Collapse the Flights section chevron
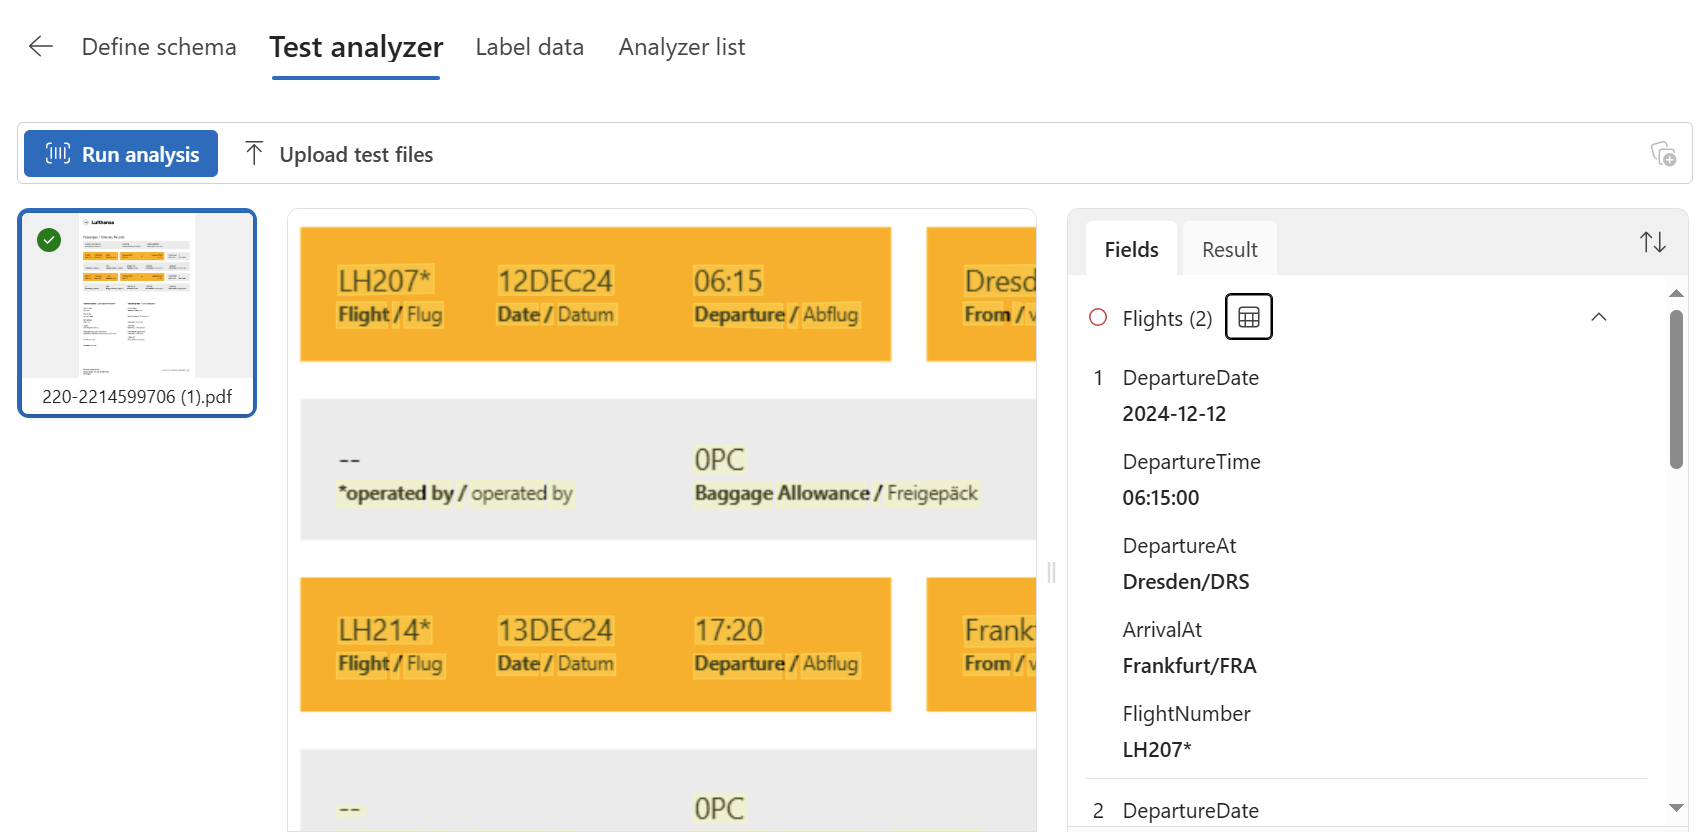This screenshot has width=1705, height=832. point(1598,317)
